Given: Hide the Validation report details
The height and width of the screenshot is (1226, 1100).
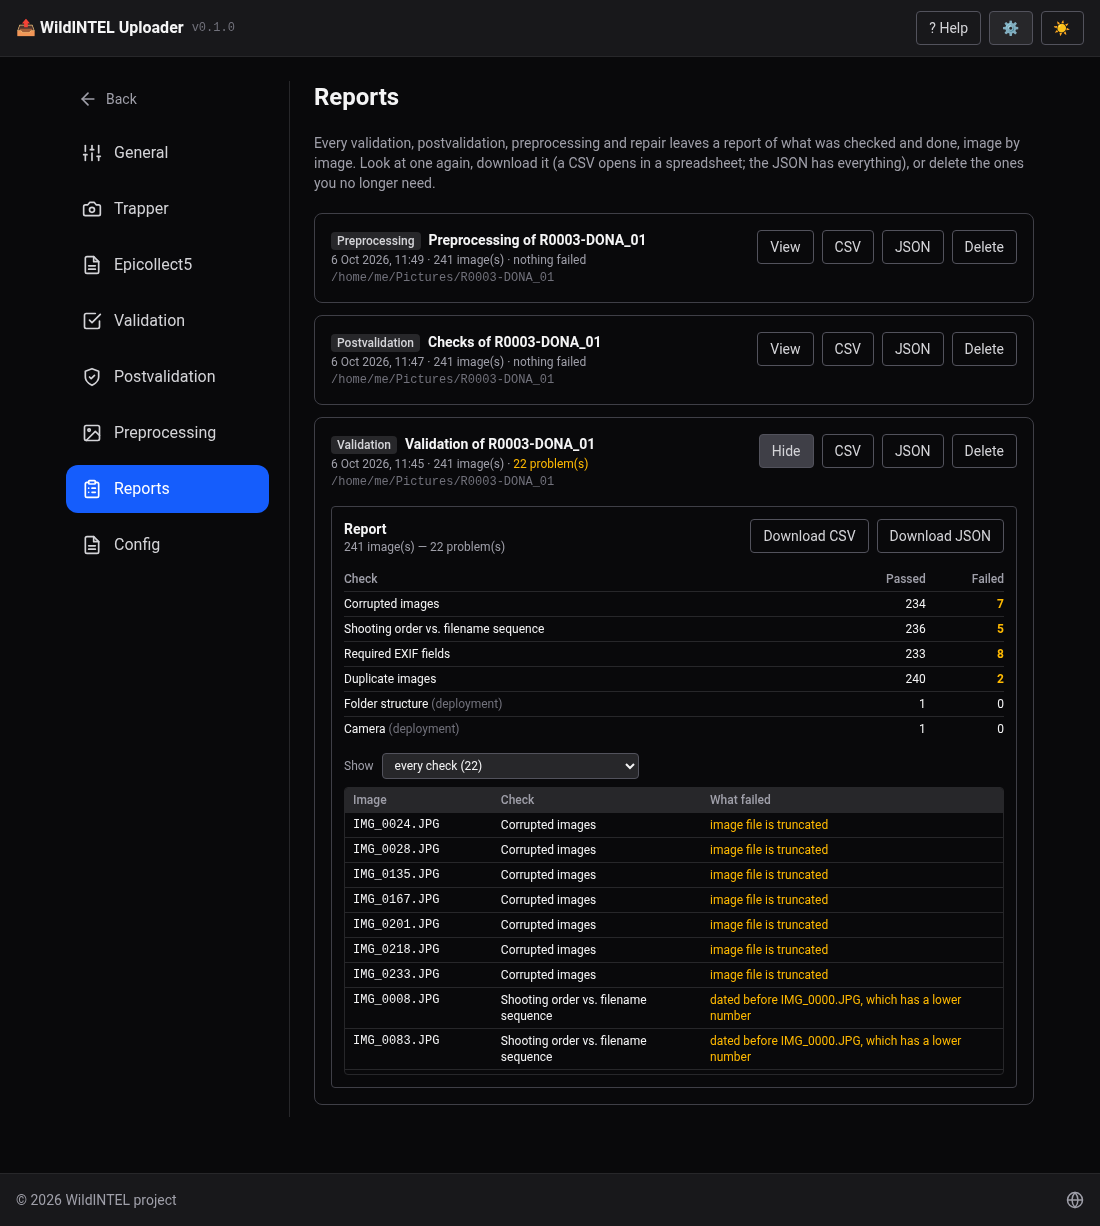Looking at the screenshot, I should point(786,451).
